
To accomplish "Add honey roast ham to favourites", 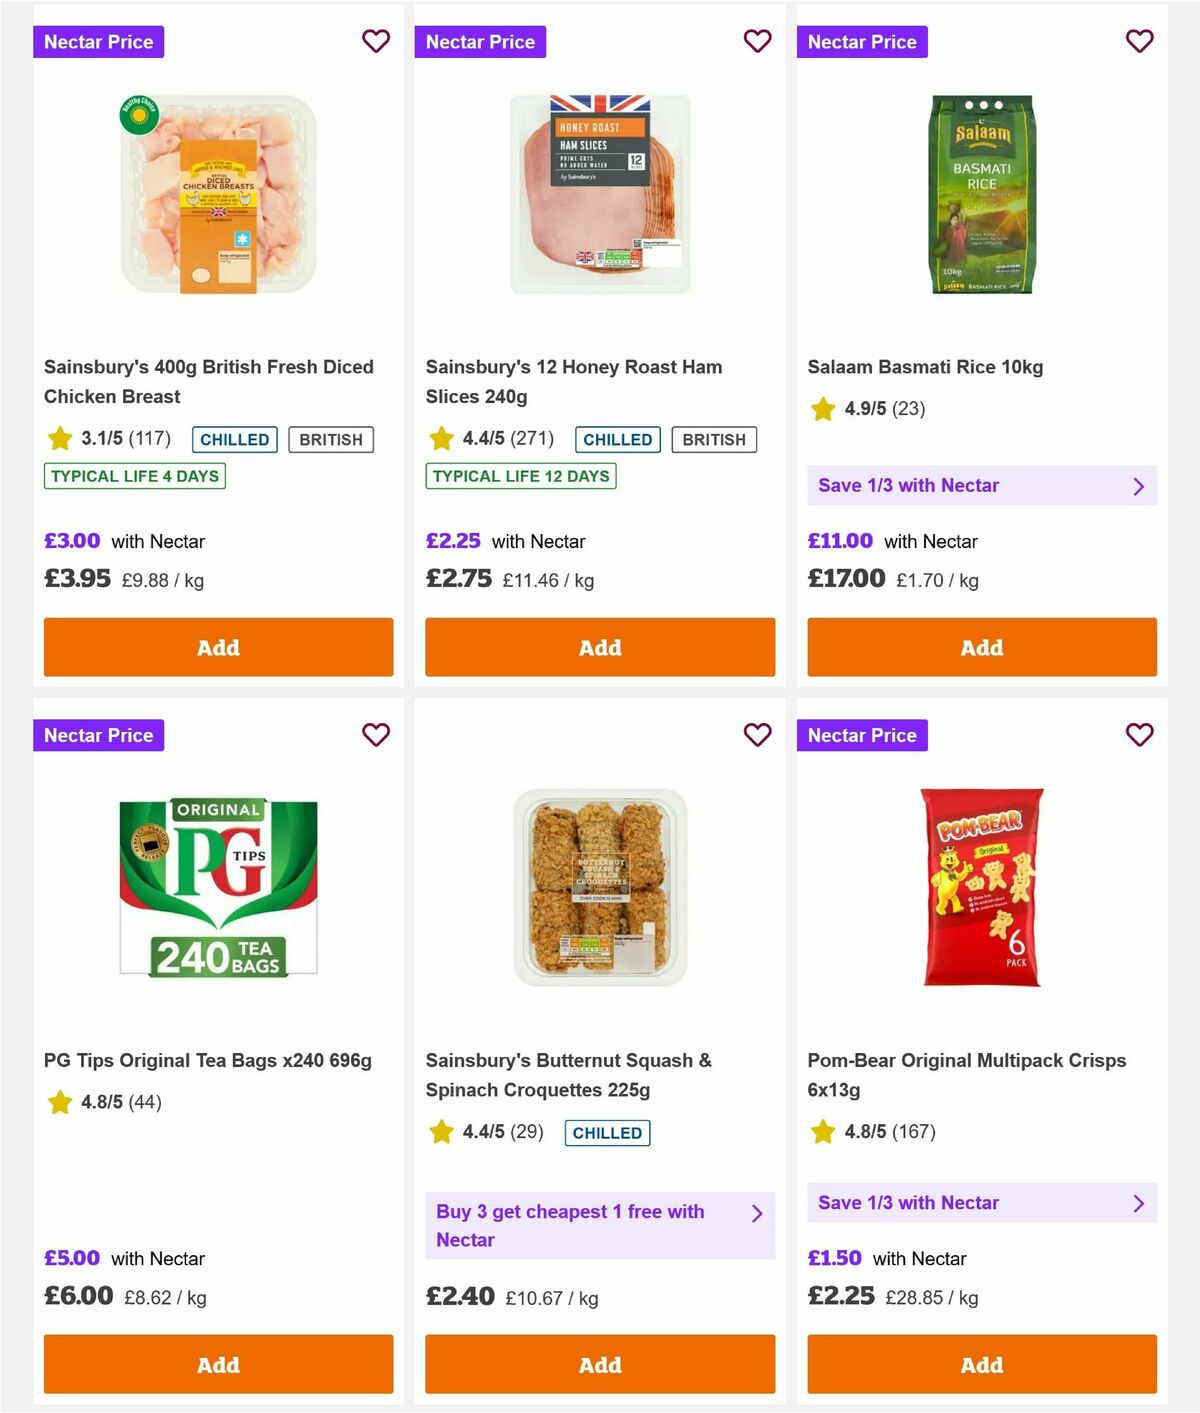I will [757, 41].
